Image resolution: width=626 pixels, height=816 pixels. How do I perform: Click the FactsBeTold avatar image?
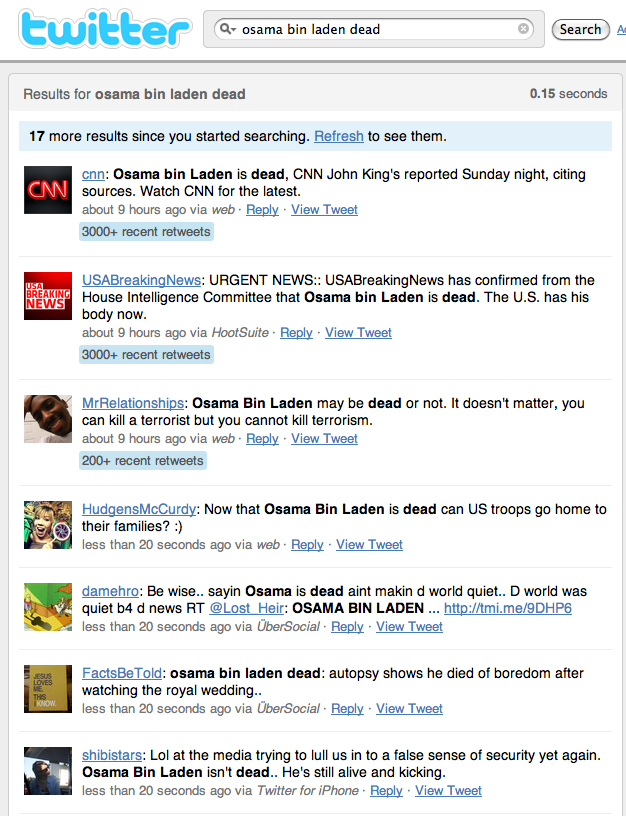click(x=48, y=689)
